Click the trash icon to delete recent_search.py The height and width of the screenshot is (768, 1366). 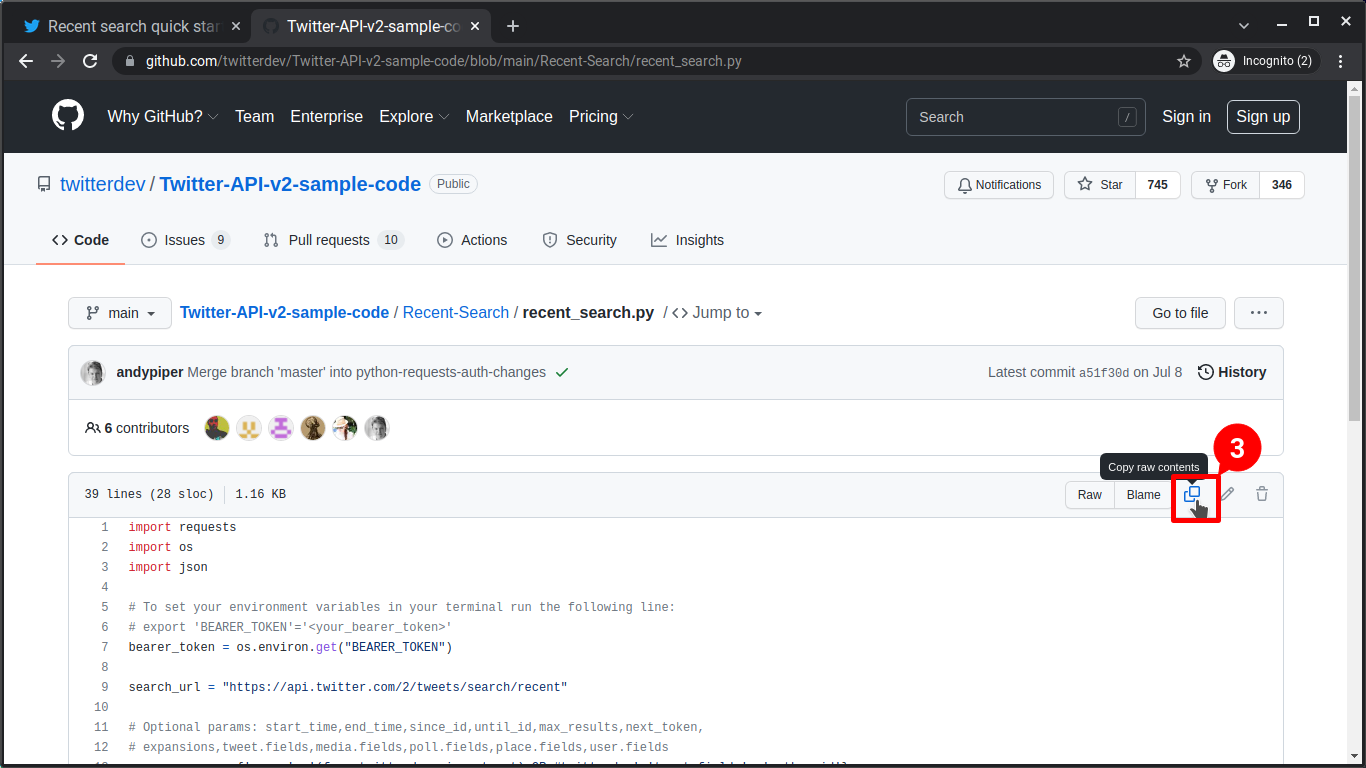1261,494
